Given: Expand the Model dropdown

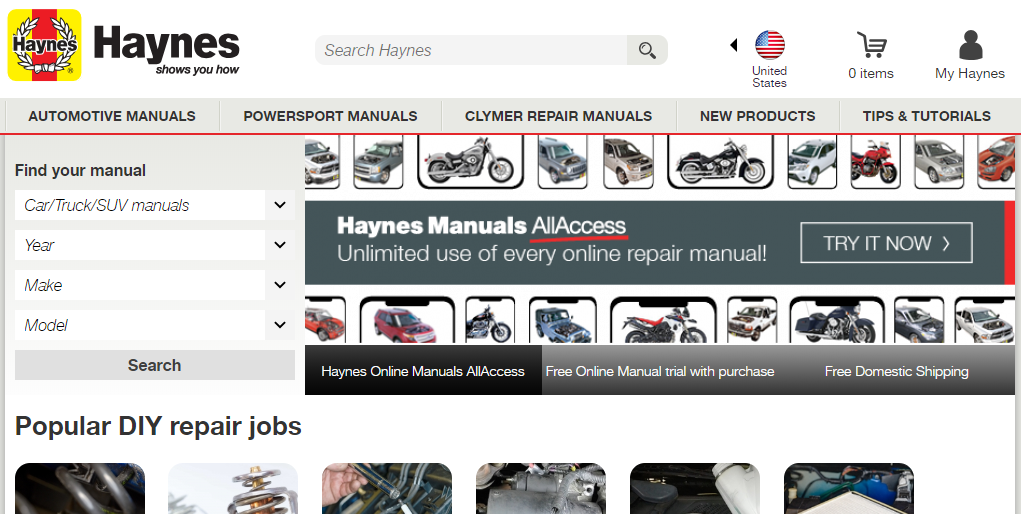Looking at the screenshot, I should pos(155,325).
